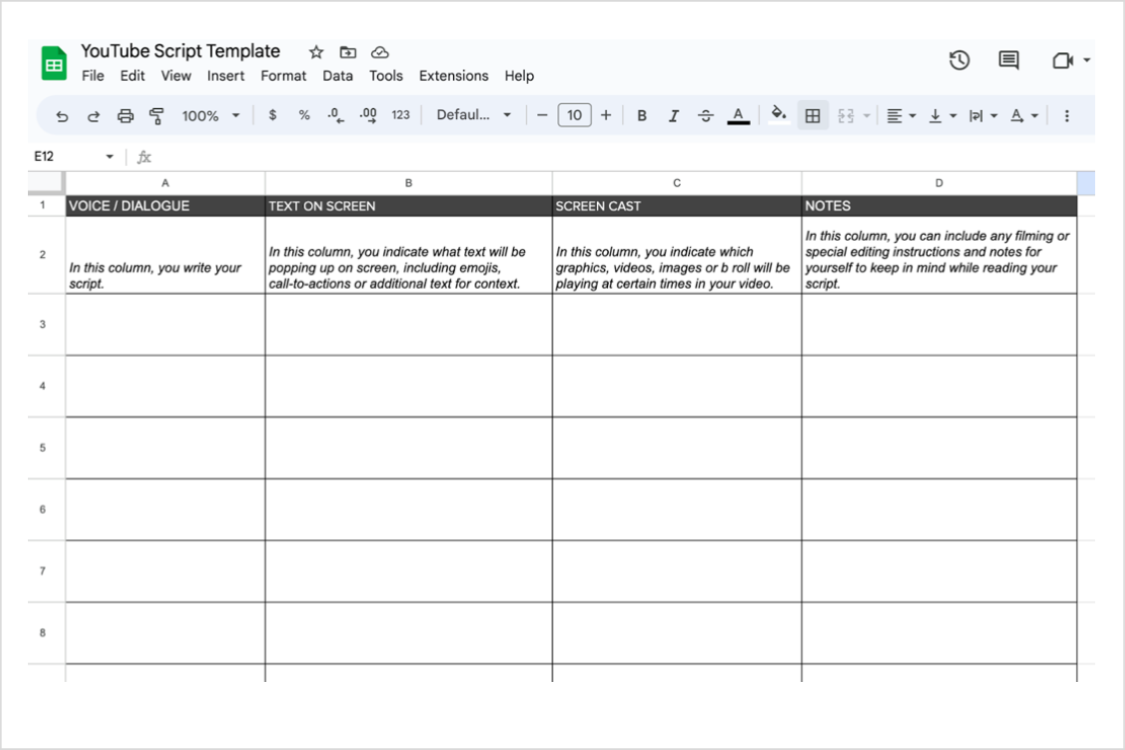This screenshot has height=750, width=1125.
Task: Open horizontal align dropdown
Action: (x=901, y=116)
